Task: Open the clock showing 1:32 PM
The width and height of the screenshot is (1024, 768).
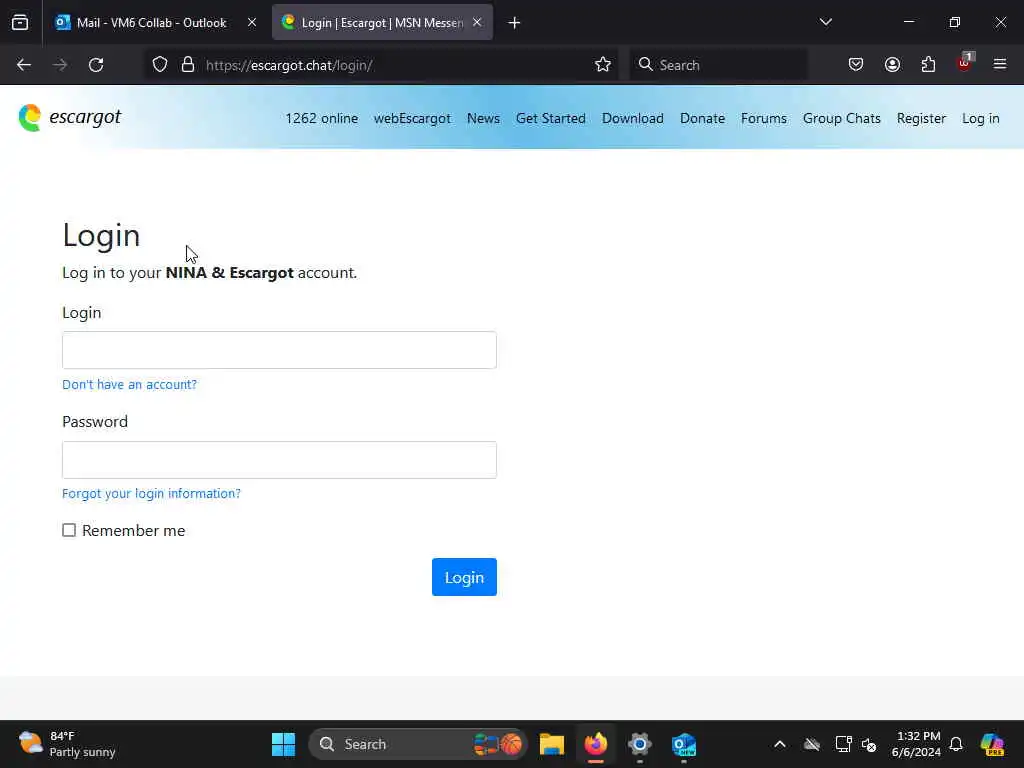Action: click(918, 744)
